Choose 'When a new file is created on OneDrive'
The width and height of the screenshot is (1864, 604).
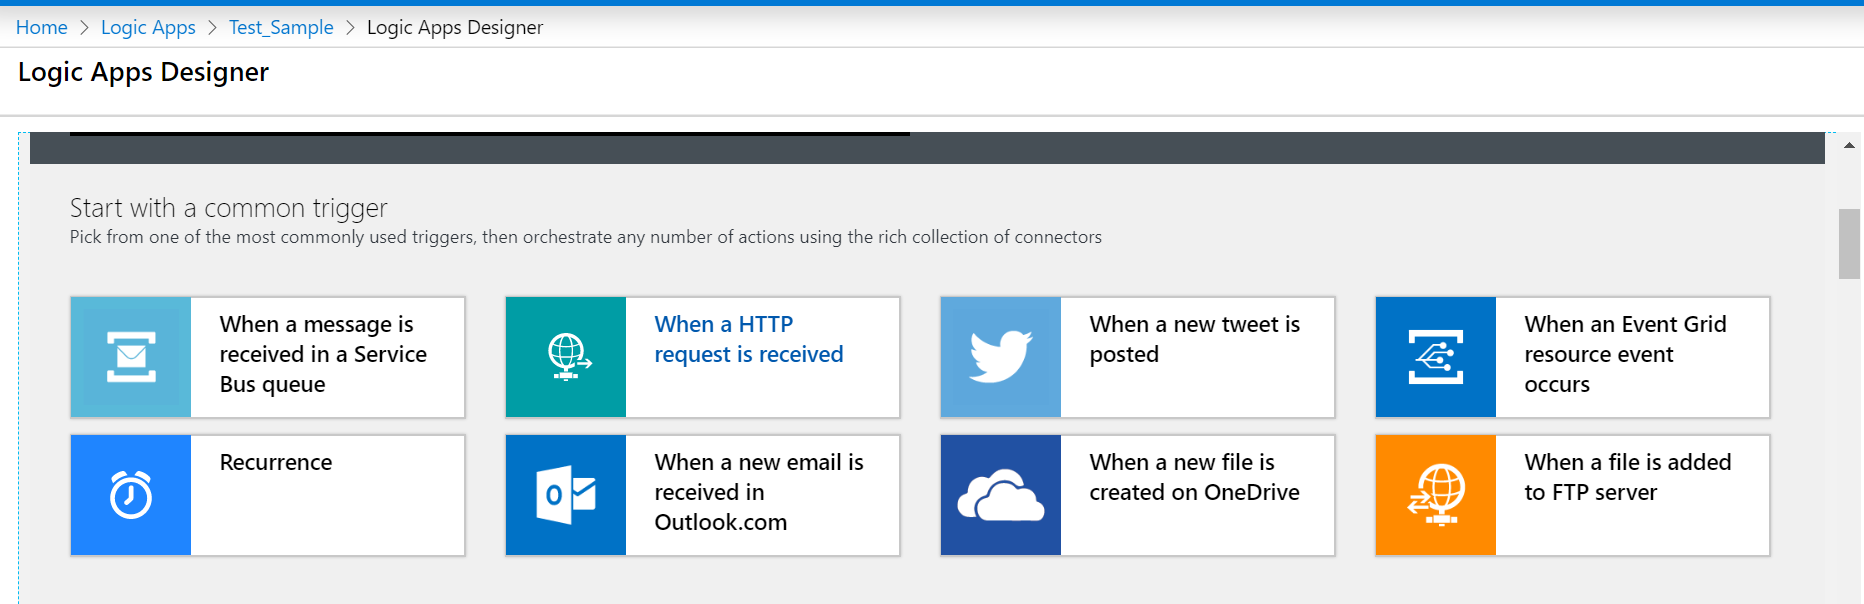[1194, 477]
